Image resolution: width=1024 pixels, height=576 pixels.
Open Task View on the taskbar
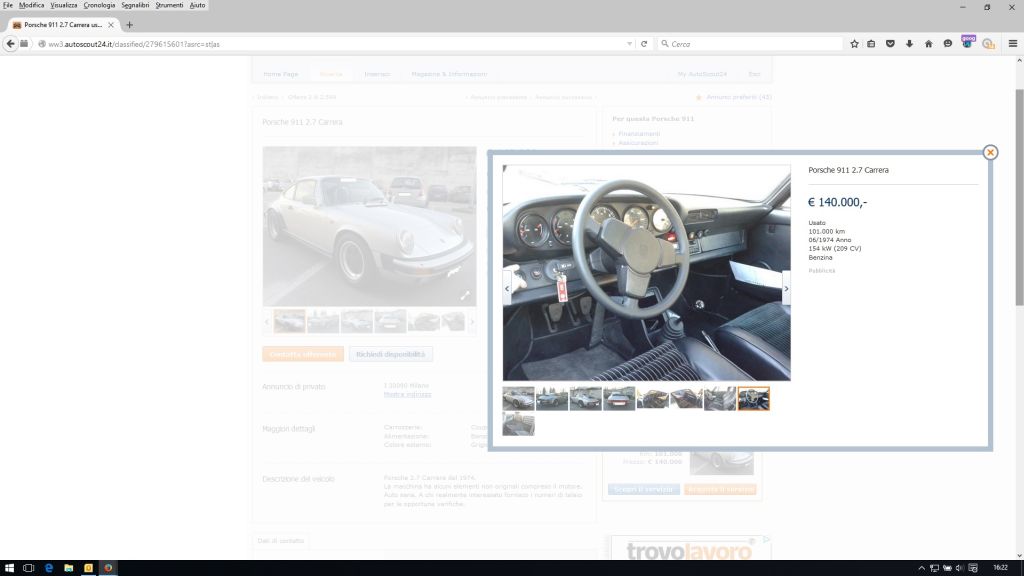(28, 568)
